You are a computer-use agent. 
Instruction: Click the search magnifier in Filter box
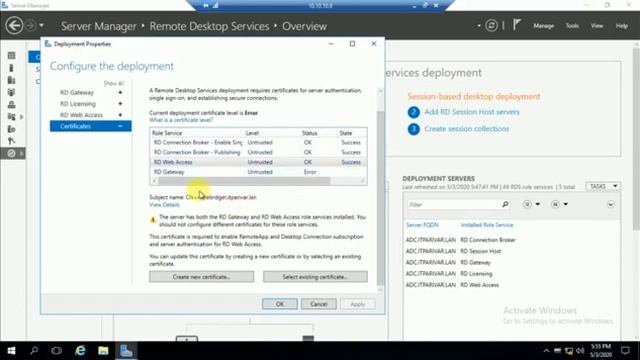(x=505, y=204)
